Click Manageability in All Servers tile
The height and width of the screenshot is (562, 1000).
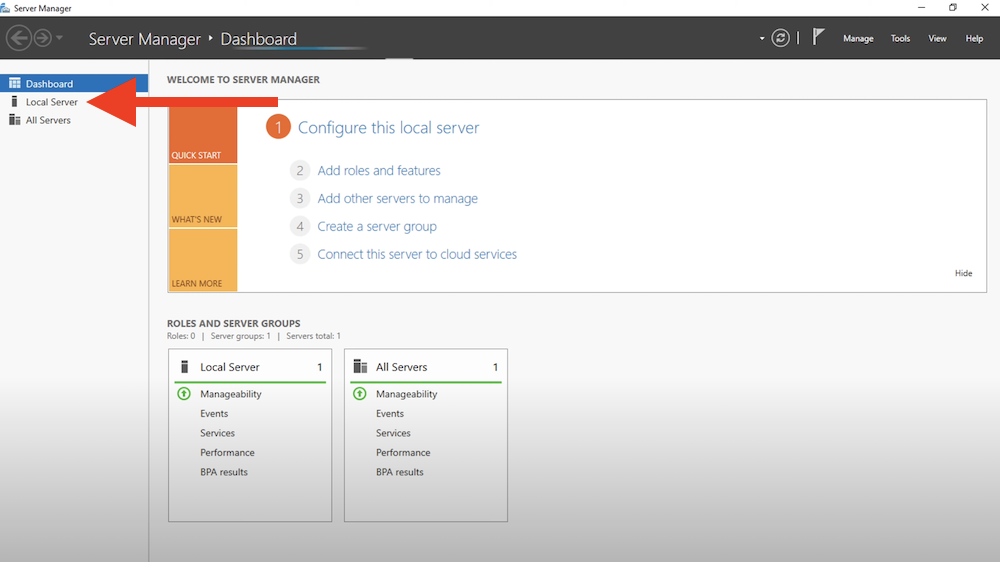(x=406, y=394)
